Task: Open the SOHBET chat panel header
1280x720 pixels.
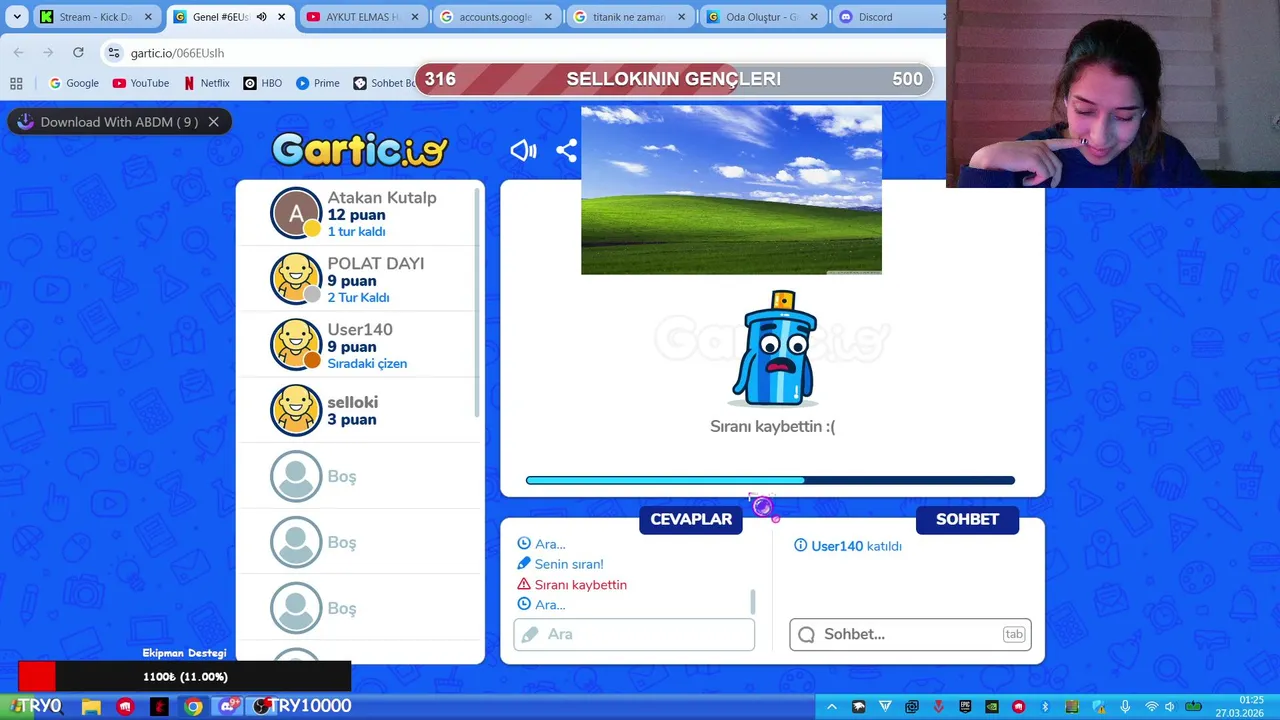Action: 967,519
